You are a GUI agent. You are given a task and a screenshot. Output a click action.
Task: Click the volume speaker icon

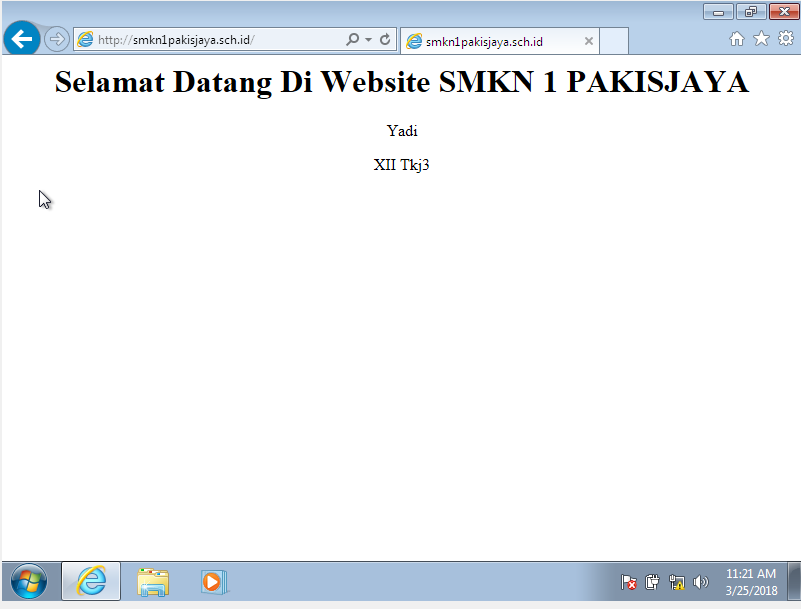point(701,582)
